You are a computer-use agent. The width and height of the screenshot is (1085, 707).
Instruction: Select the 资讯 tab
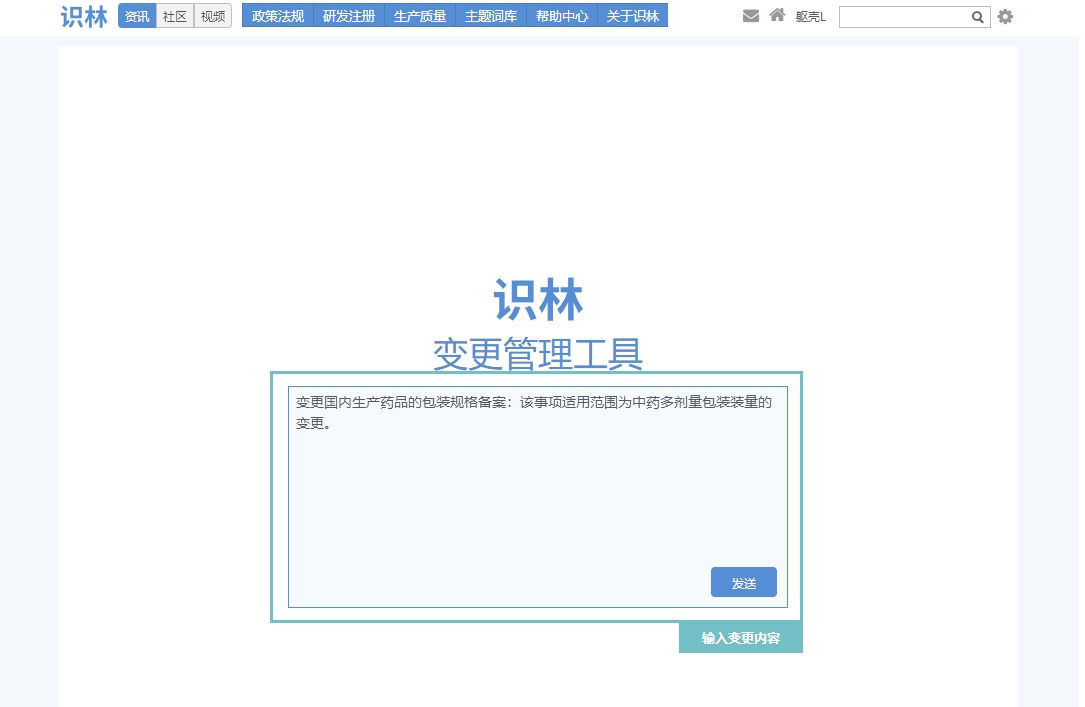[x=137, y=16]
